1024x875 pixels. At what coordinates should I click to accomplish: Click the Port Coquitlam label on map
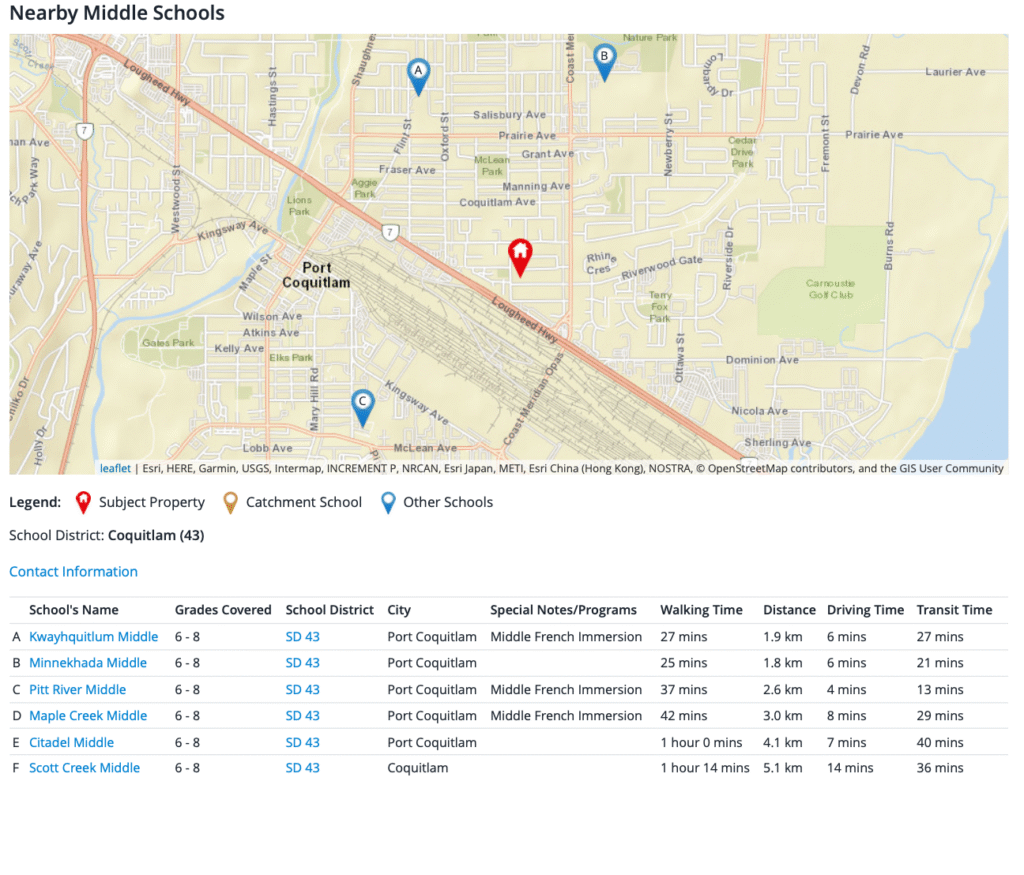click(316, 275)
